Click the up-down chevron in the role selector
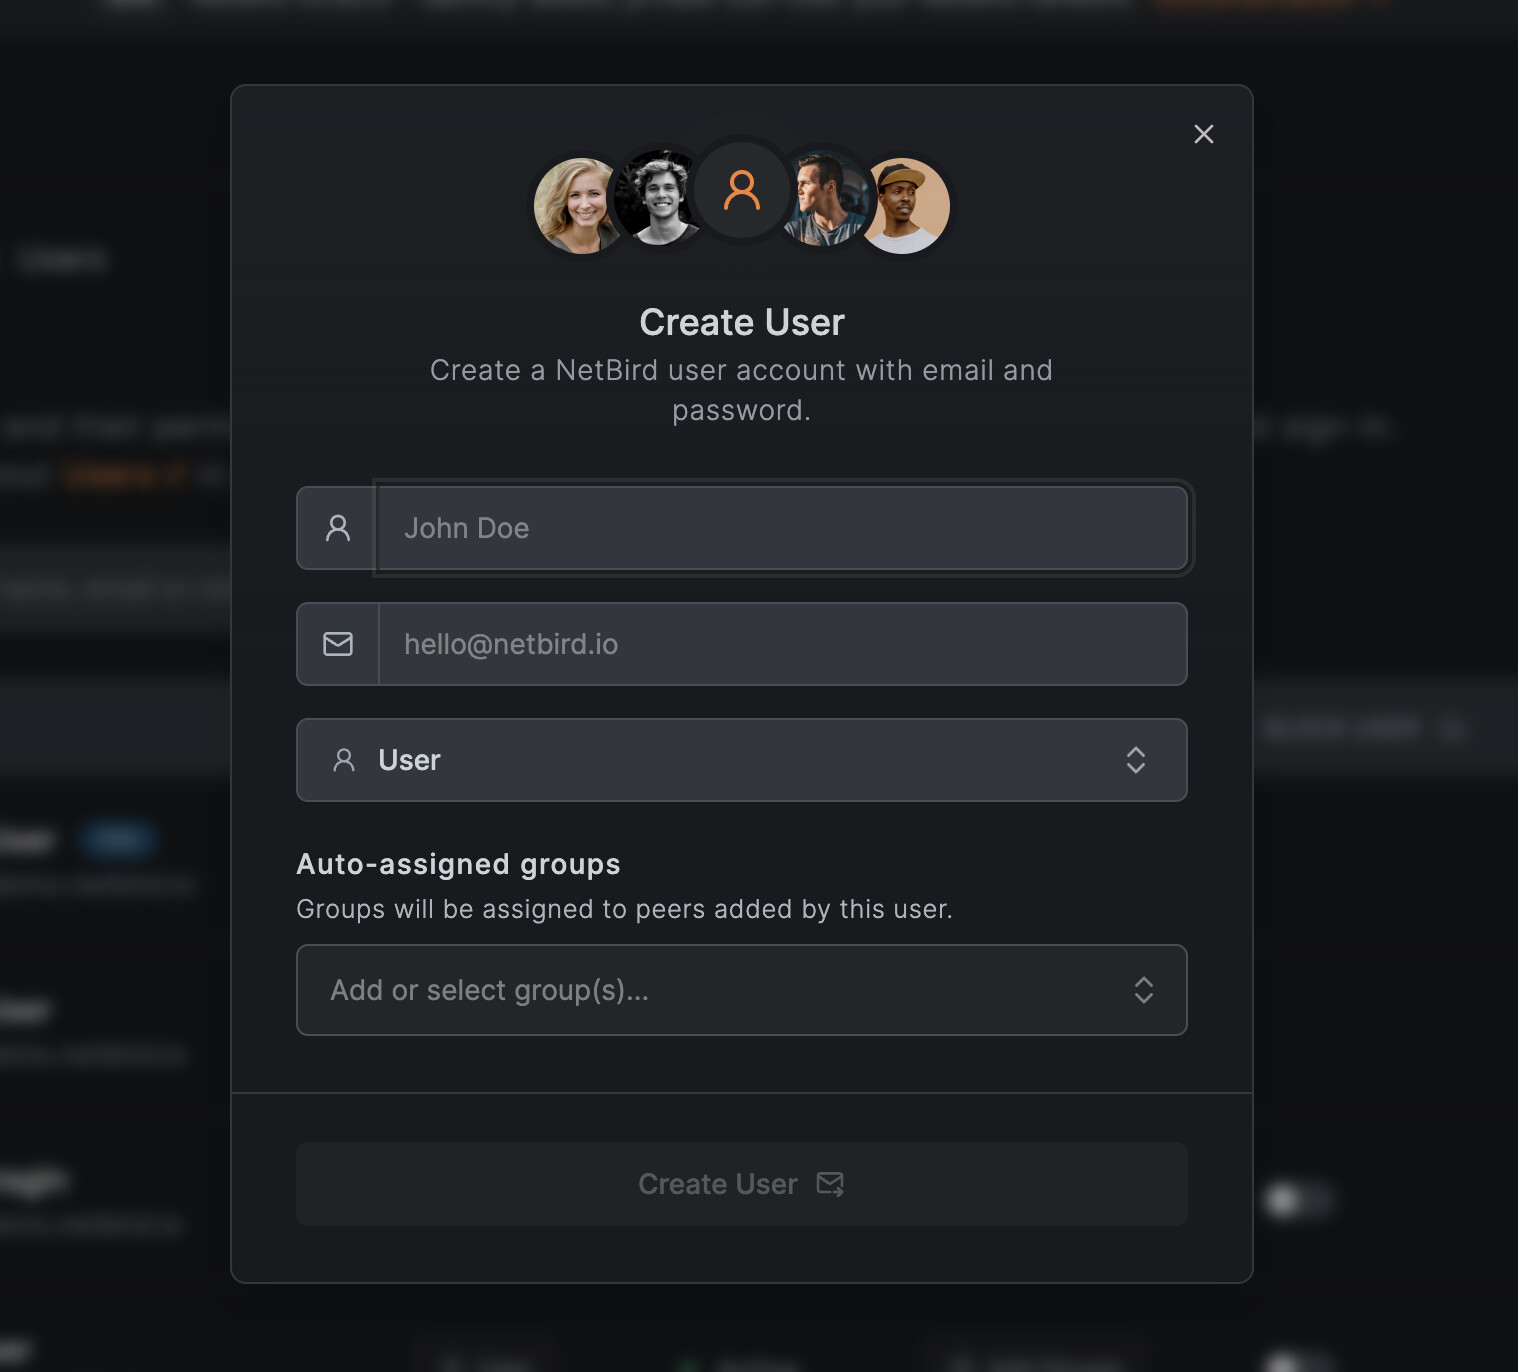Image resolution: width=1518 pixels, height=1372 pixels. coord(1135,760)
